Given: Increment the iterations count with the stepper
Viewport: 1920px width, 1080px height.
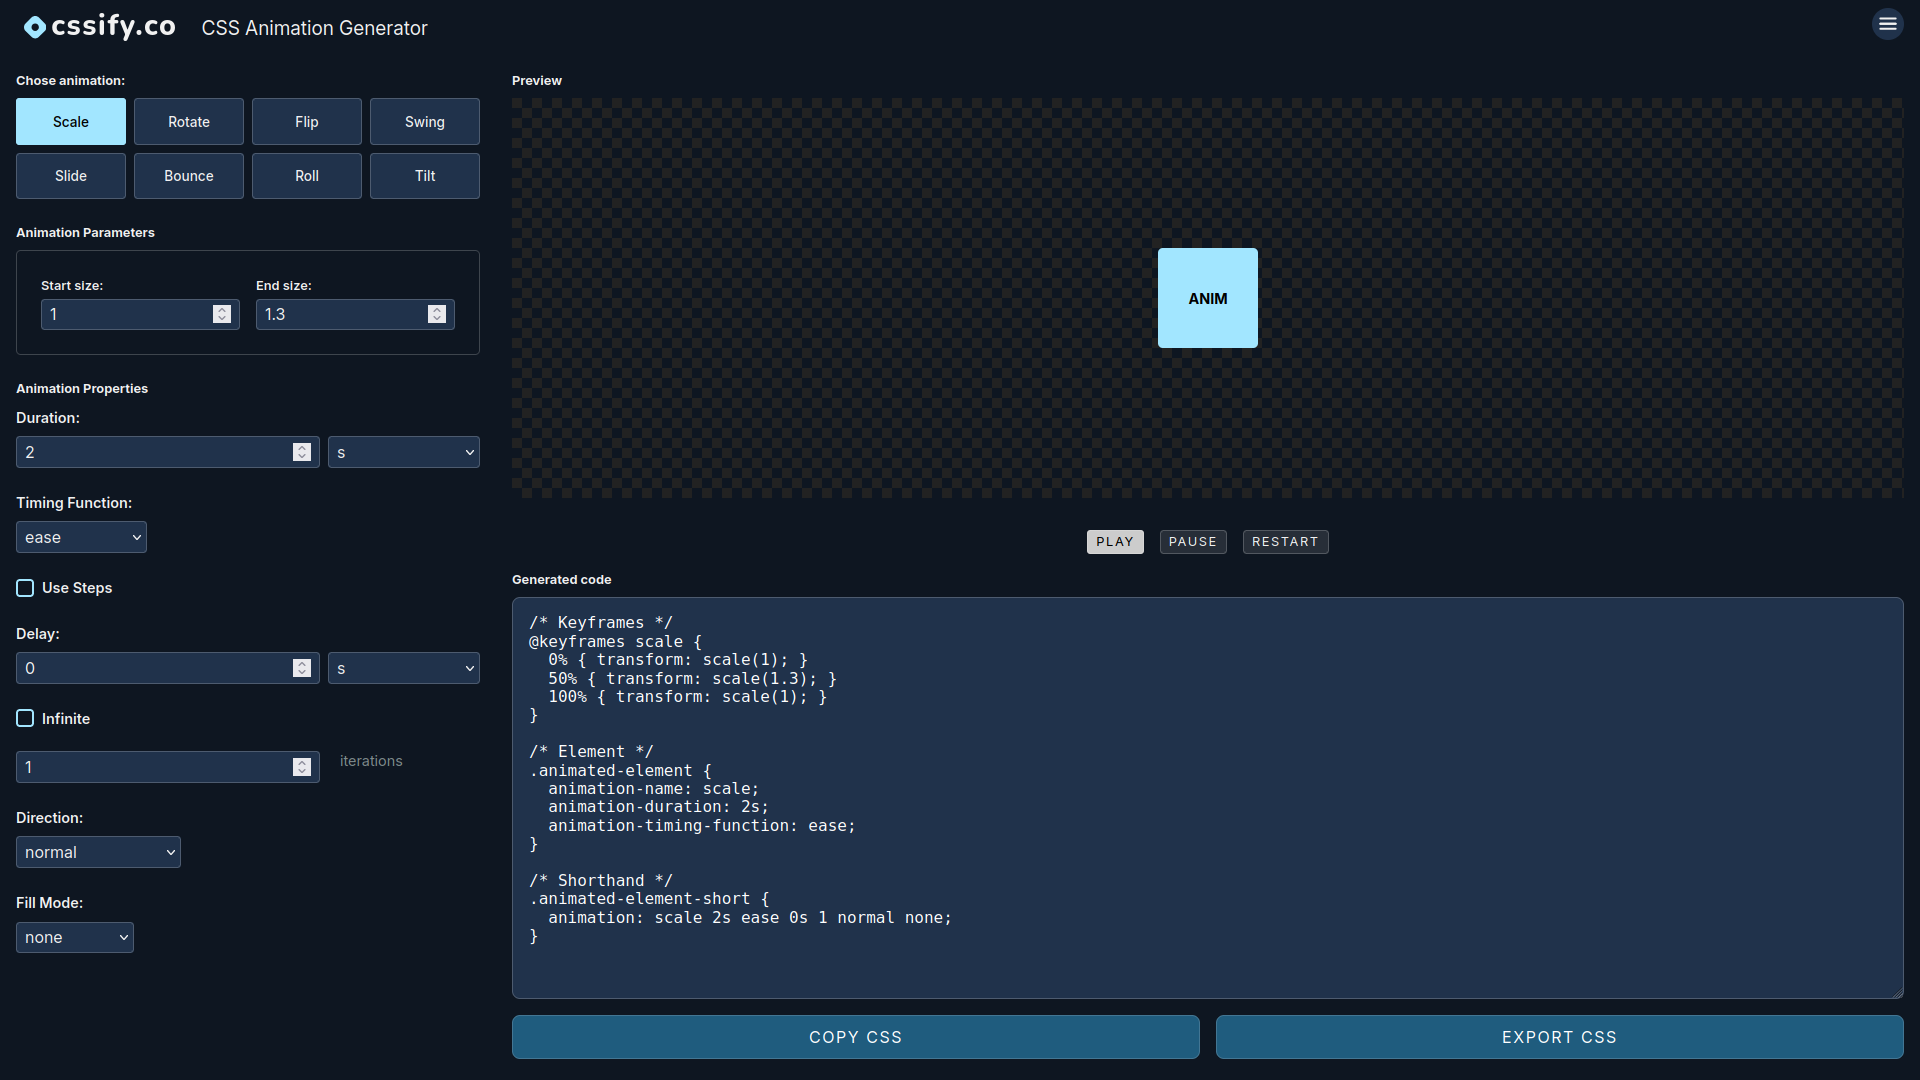Looking at the screenshot, I should coord(301,762).
